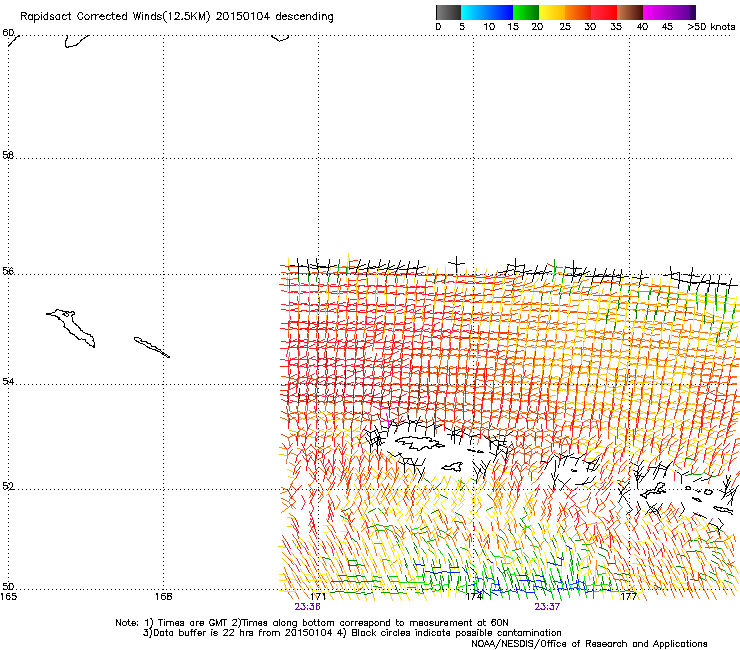Click the red 30-35 knots legend color

[604, 12]
